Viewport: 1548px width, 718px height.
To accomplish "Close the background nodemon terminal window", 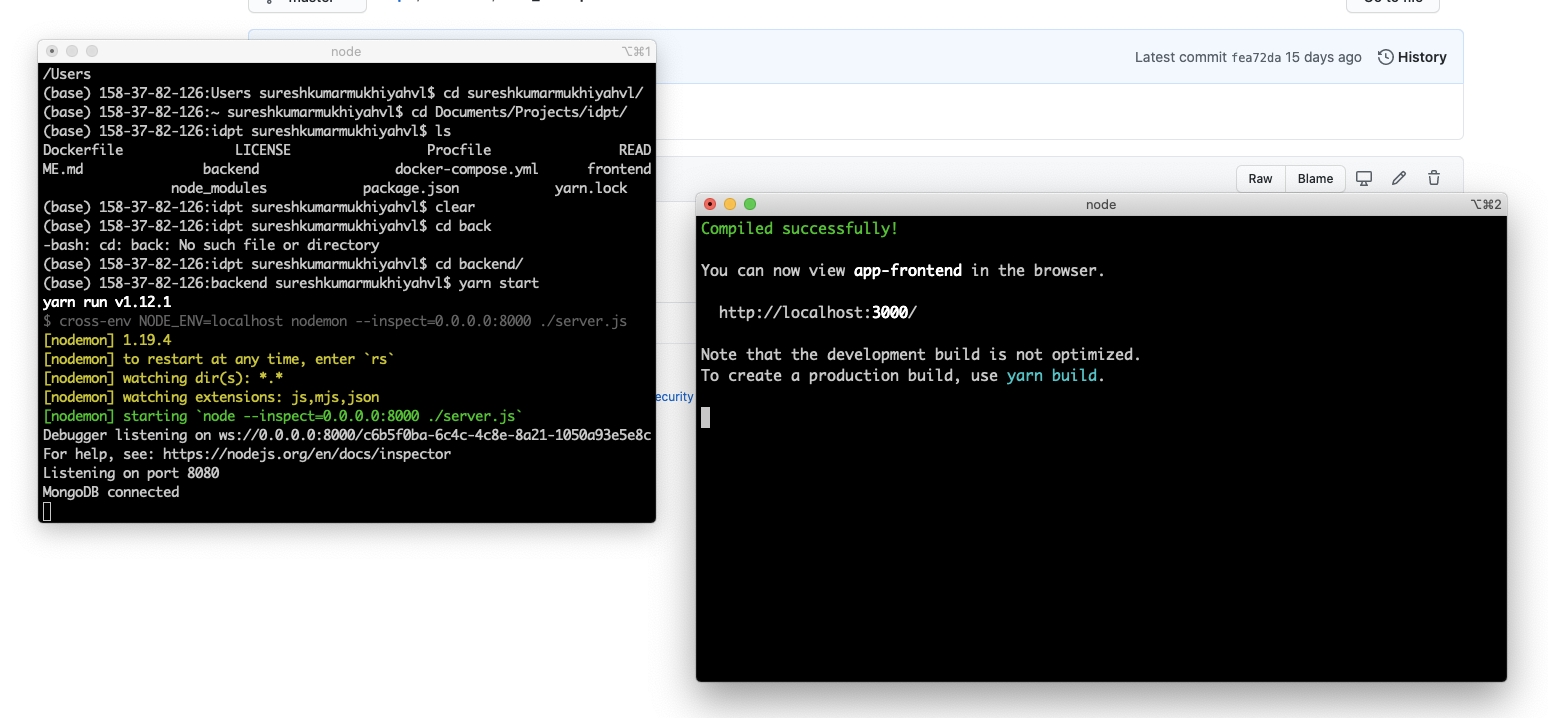I will coord(52,51).
